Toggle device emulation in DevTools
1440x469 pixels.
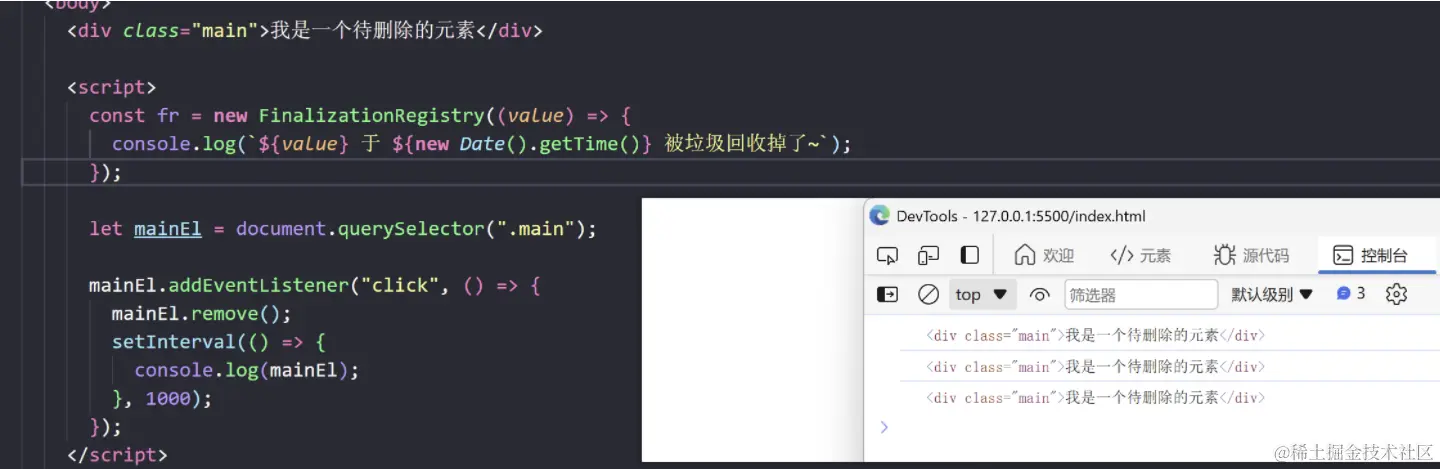[x=929, y=256]
